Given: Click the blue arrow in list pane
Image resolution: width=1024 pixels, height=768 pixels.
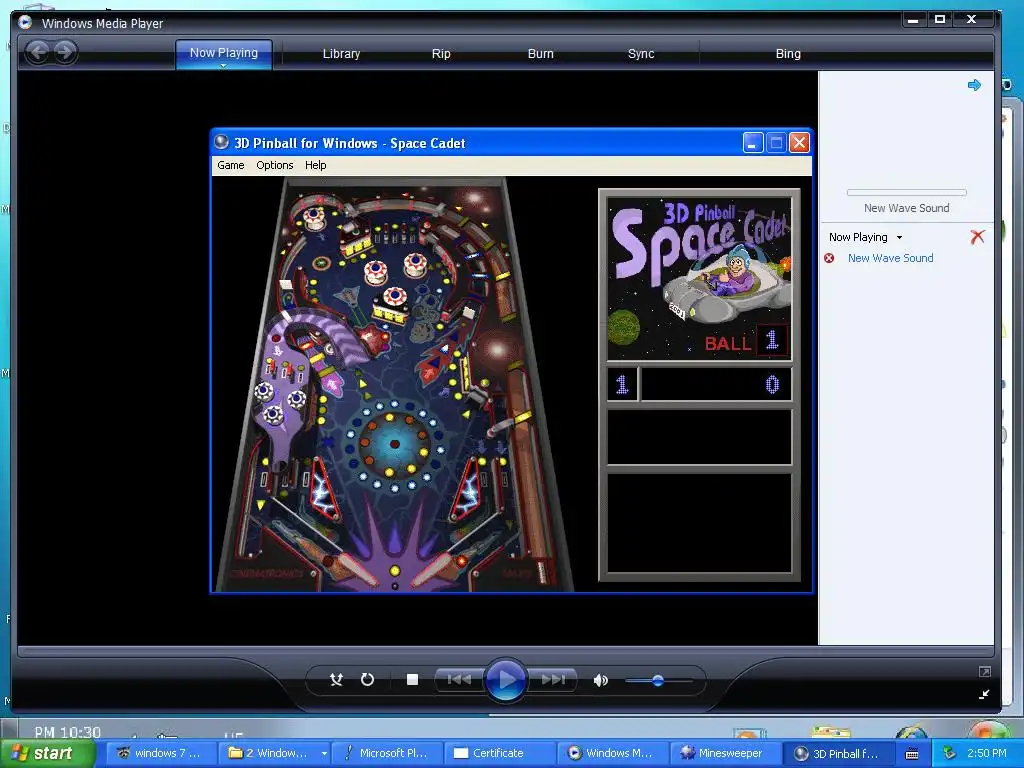Looking at the screenshot, I should tap(974, 85).
